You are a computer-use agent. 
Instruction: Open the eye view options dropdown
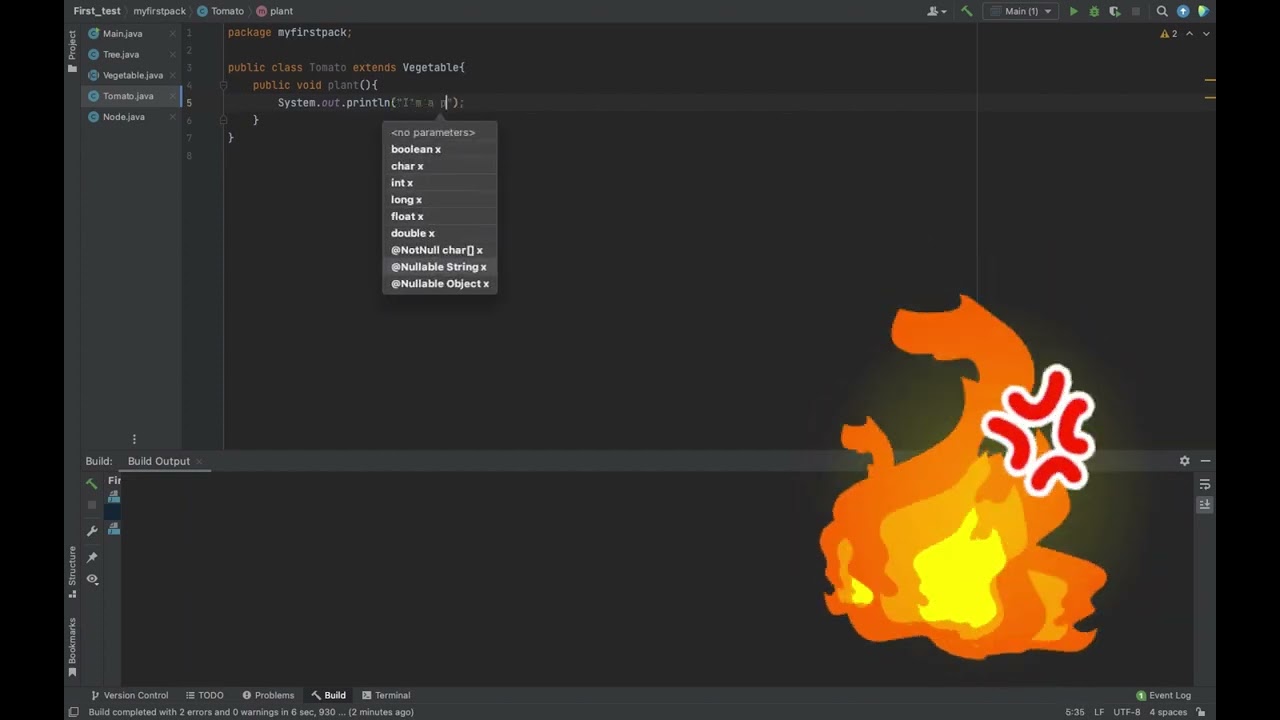pos(92,579)
